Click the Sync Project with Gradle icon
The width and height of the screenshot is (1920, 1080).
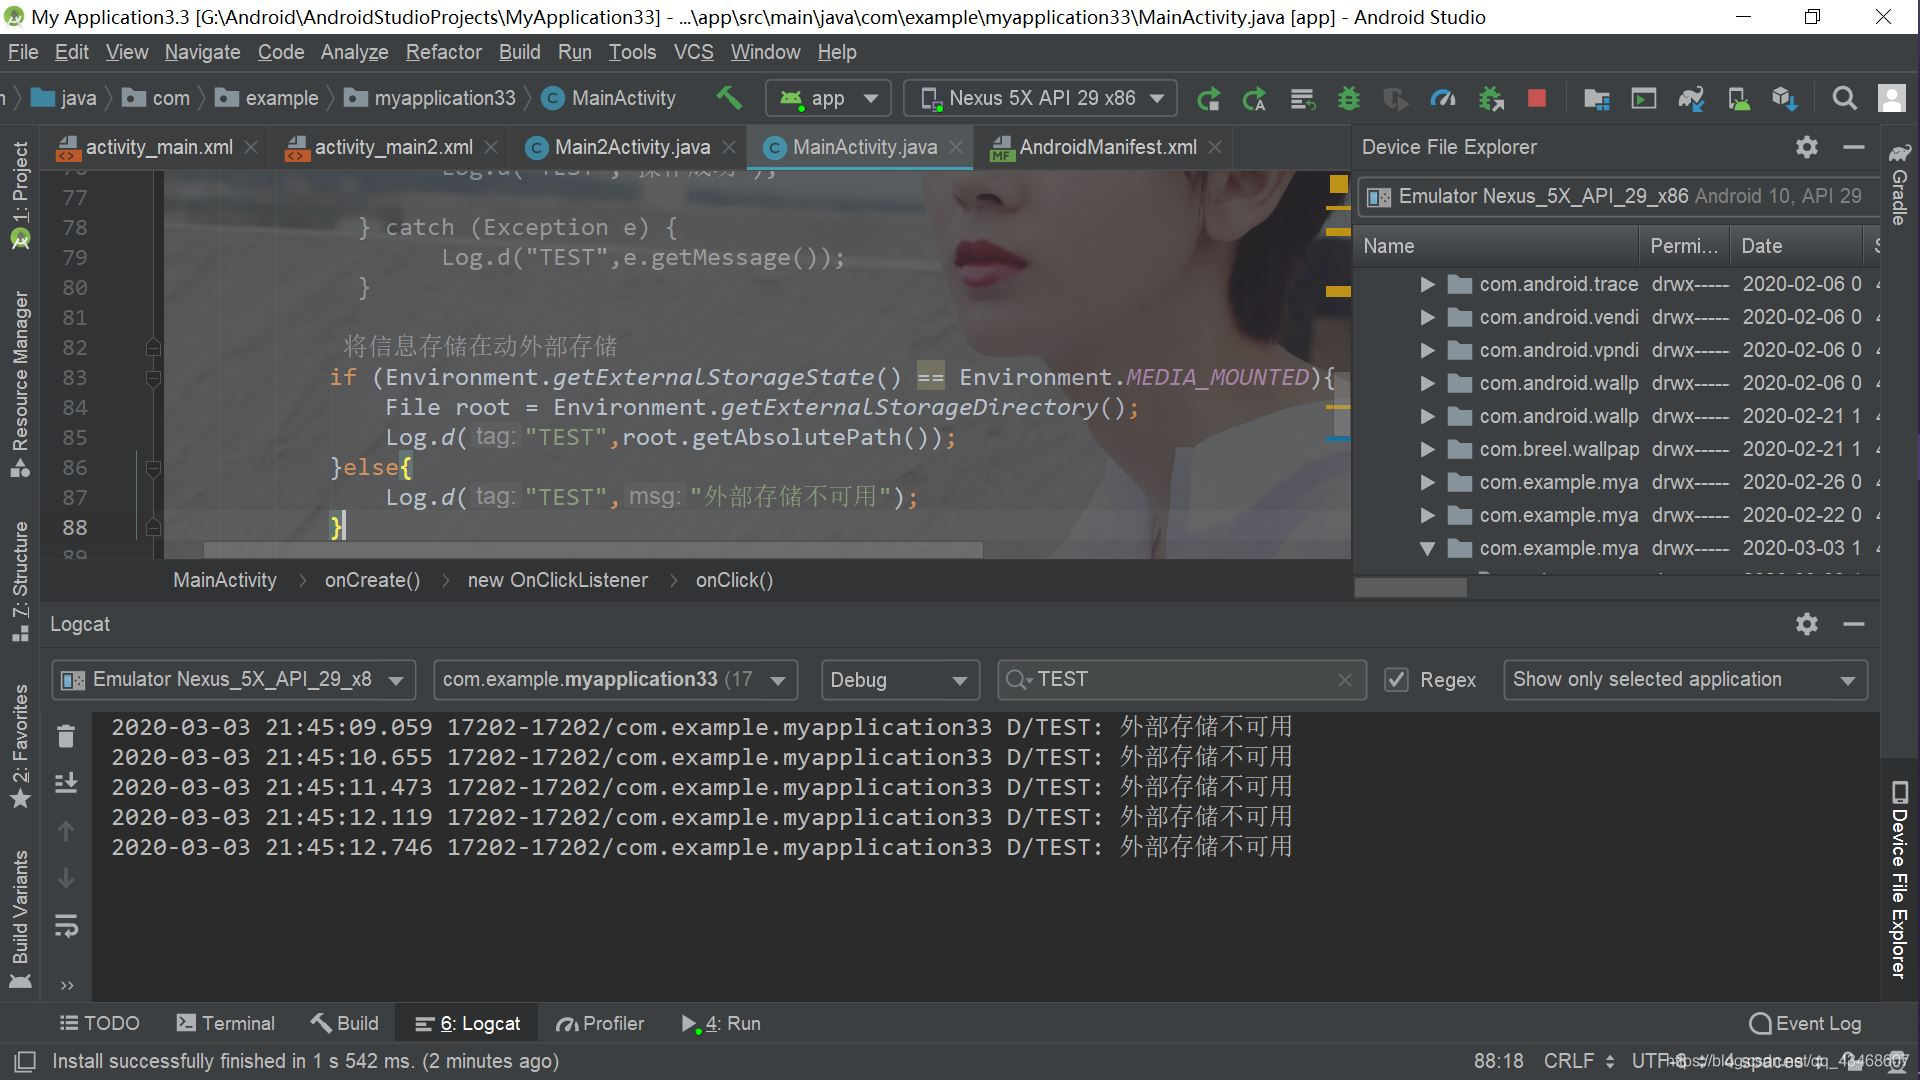1691,98
